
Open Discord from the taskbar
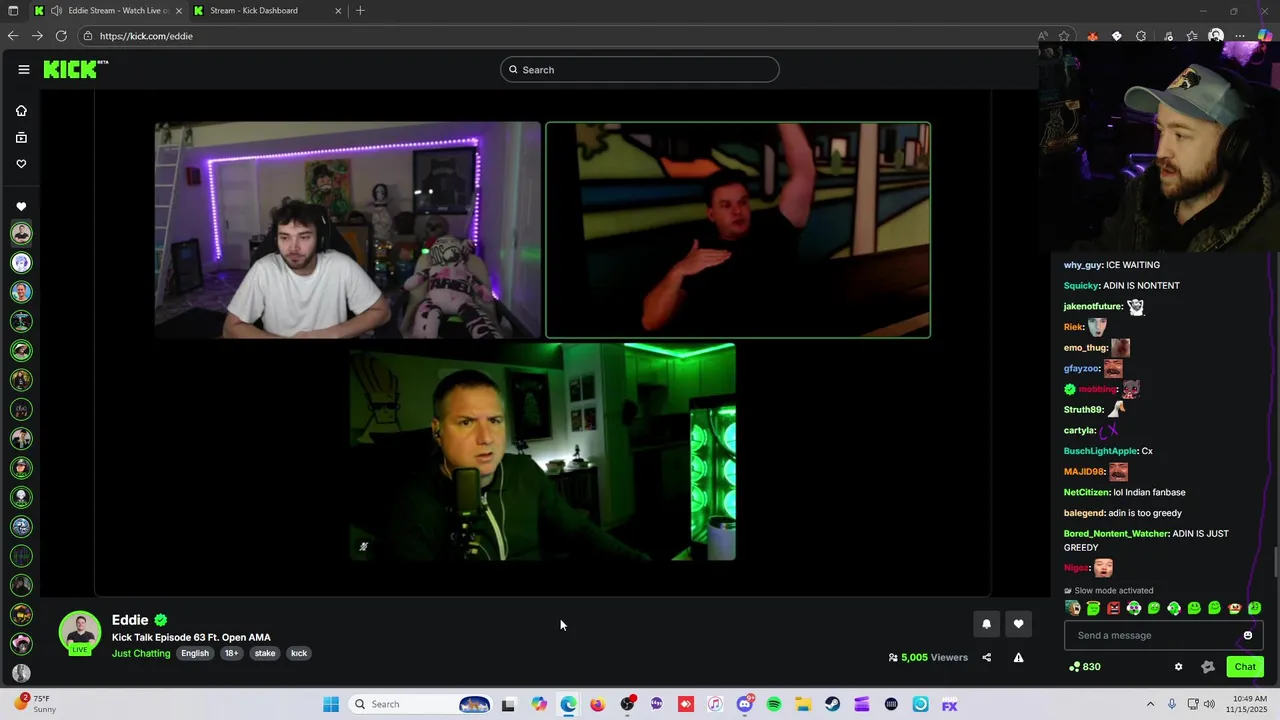(x=745, y=704)
